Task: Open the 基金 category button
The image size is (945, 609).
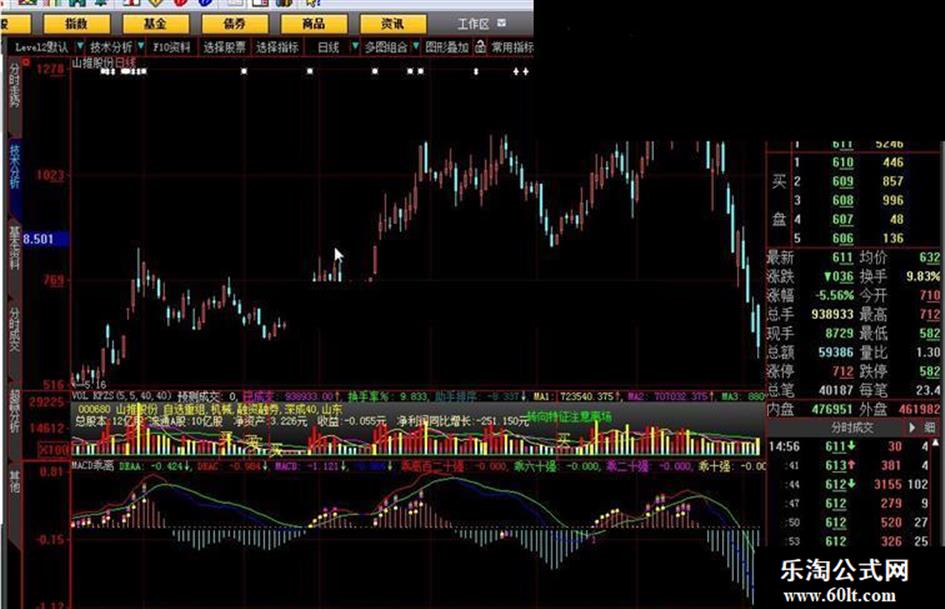Action: [x=155, y=24]
